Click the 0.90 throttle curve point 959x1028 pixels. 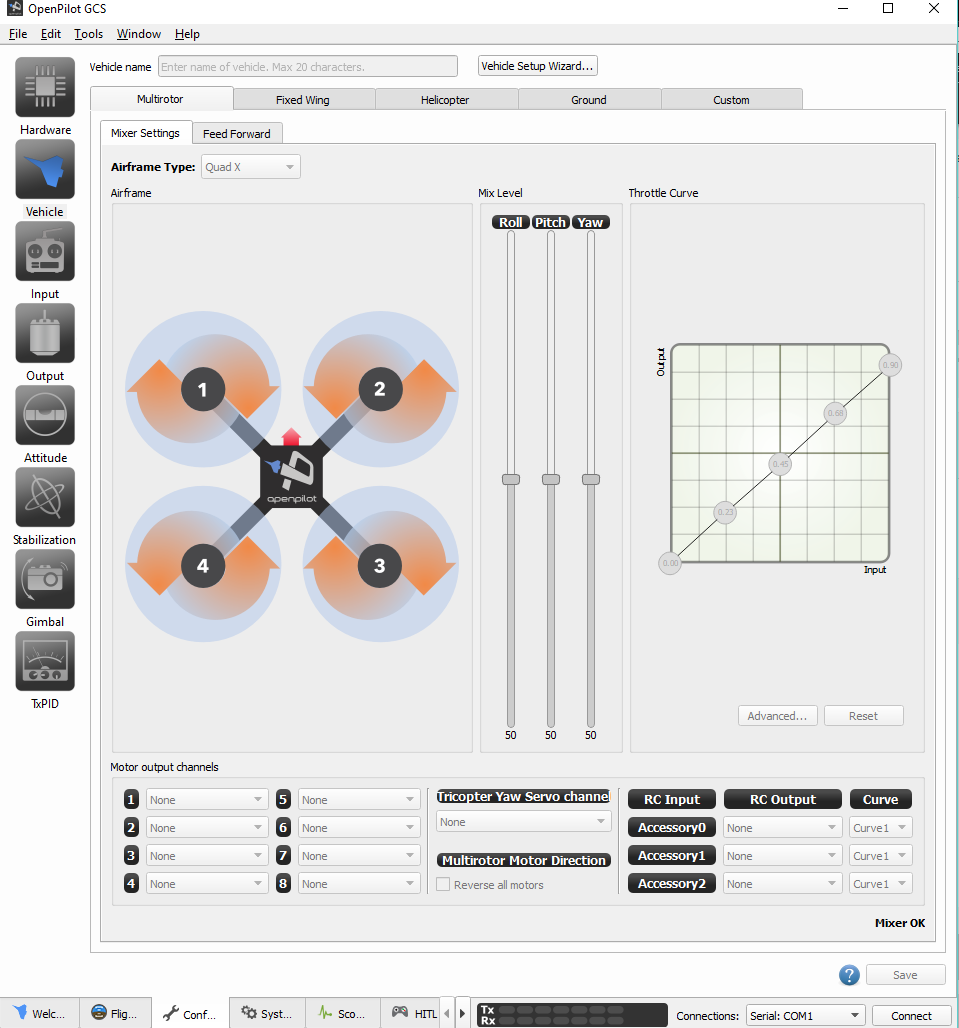click(890, 365)
